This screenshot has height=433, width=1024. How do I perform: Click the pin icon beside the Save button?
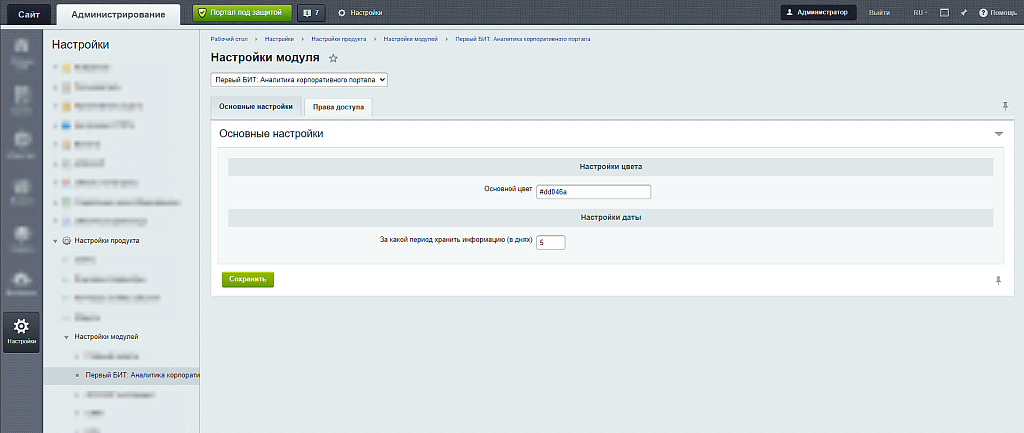pos(997,281)
